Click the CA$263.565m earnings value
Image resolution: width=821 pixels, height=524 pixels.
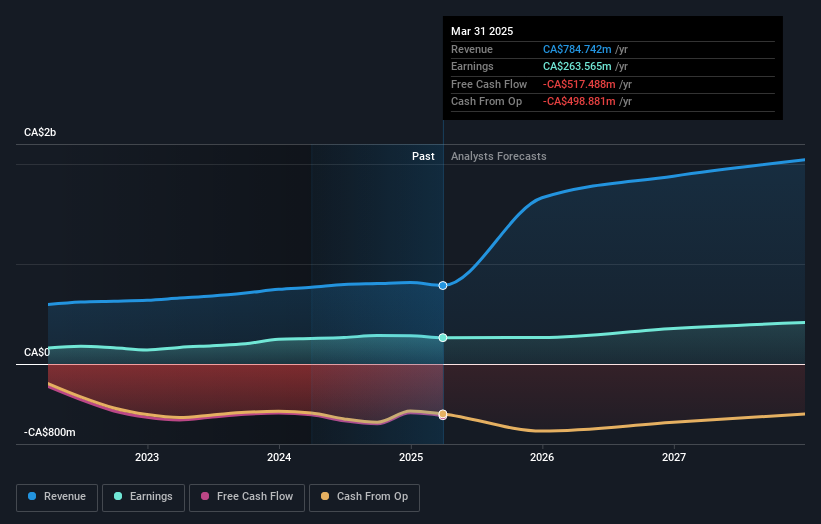pos(577,66)
